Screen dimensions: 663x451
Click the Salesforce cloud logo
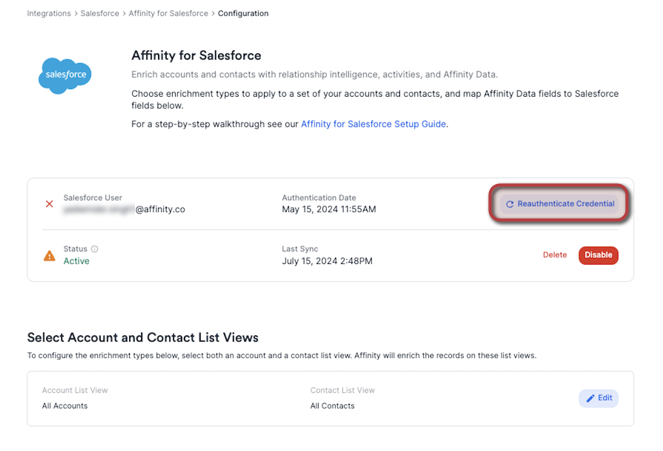tap(68, 76)
